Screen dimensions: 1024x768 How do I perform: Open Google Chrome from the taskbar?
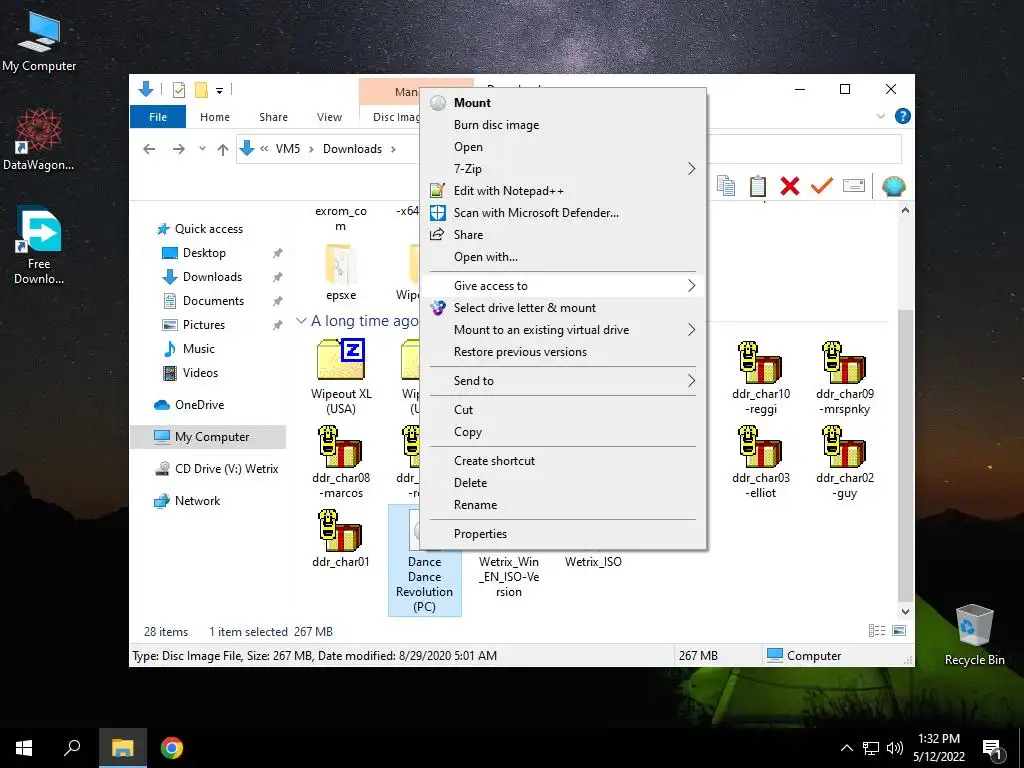(x=172, y=748)
